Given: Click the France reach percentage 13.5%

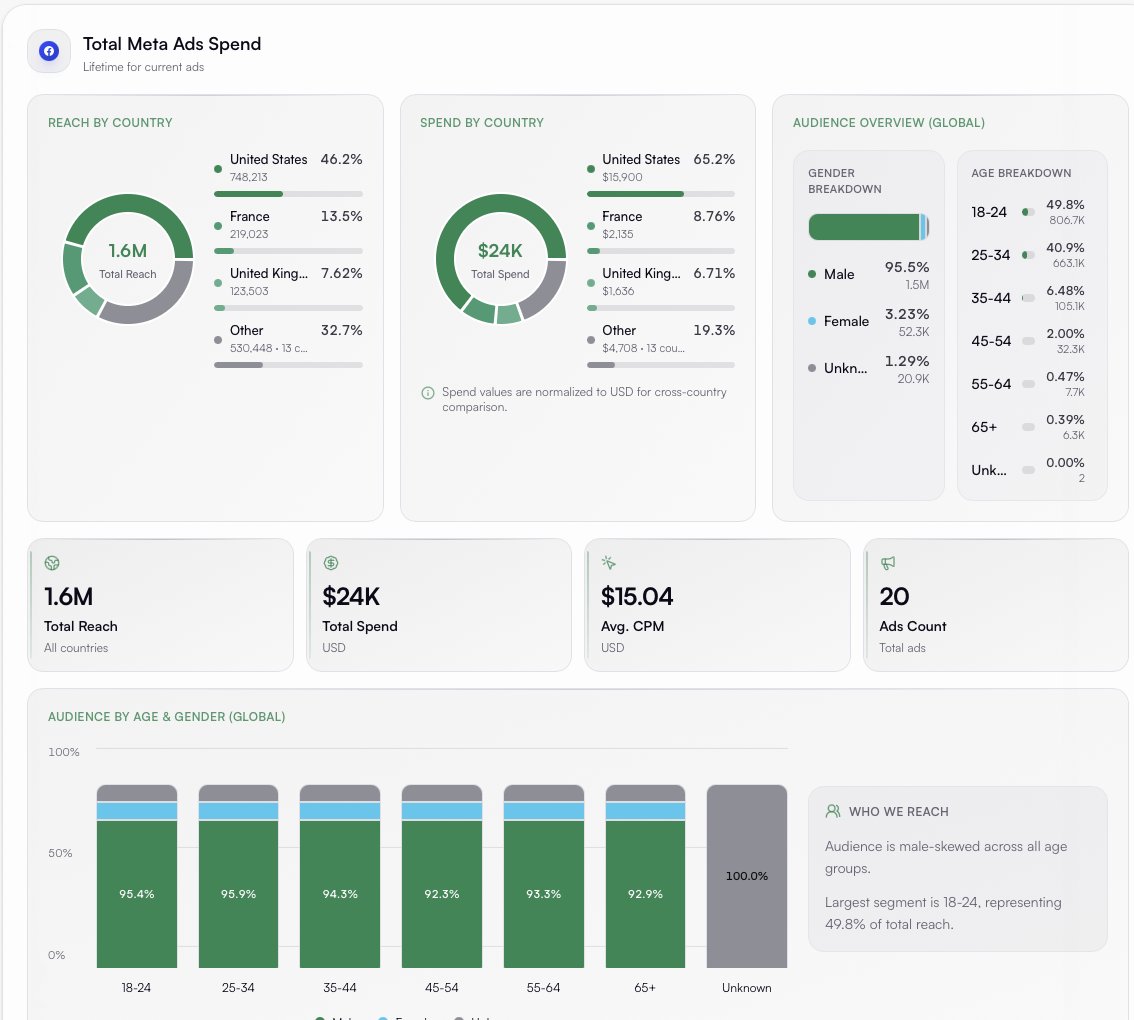Looking at the screenshot, I should click(x=341, y=216).
